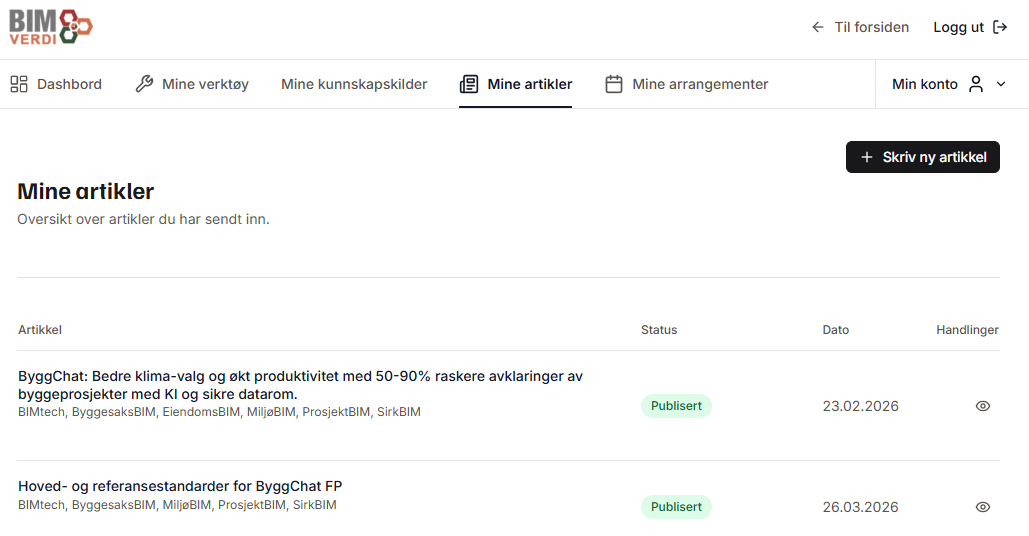Screen dimensions: 1029x536
Task: Click the calendar icon for Mine arrangementer
Action: pos(614,84)
